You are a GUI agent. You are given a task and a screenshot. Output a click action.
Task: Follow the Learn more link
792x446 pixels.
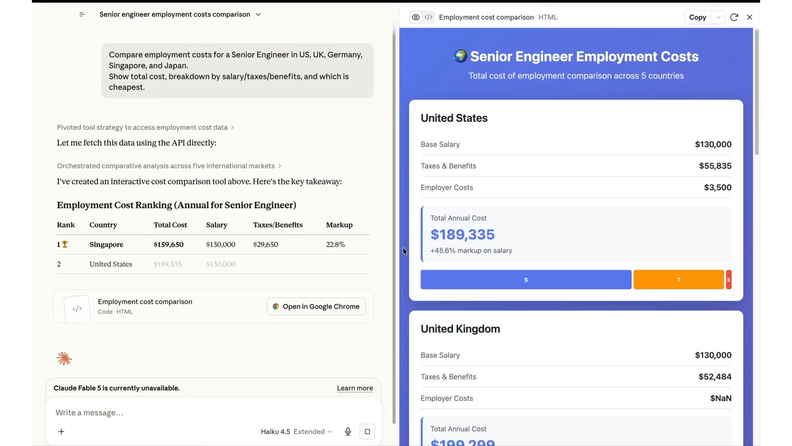355,388
